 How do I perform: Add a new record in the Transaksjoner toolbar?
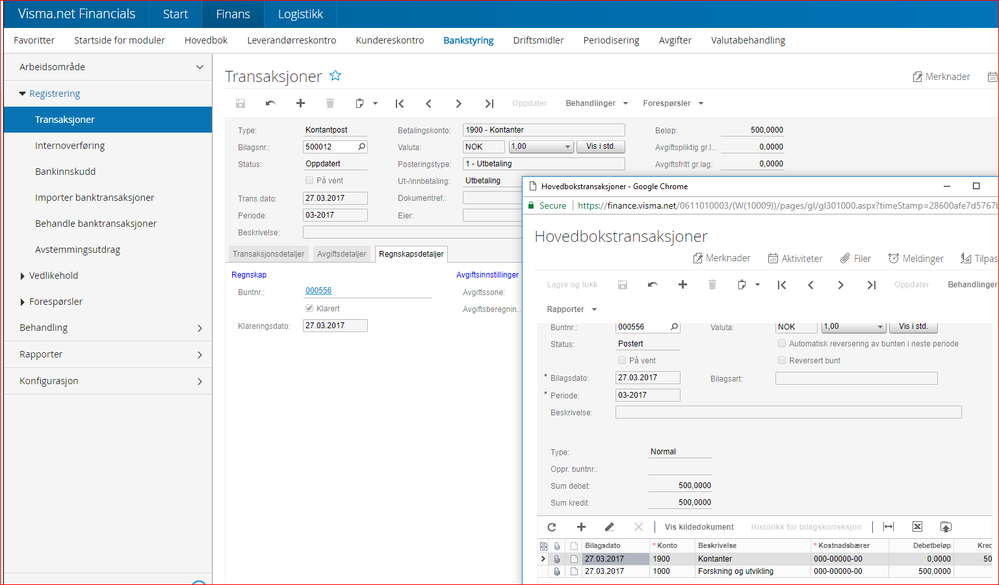tap(301, 103)
